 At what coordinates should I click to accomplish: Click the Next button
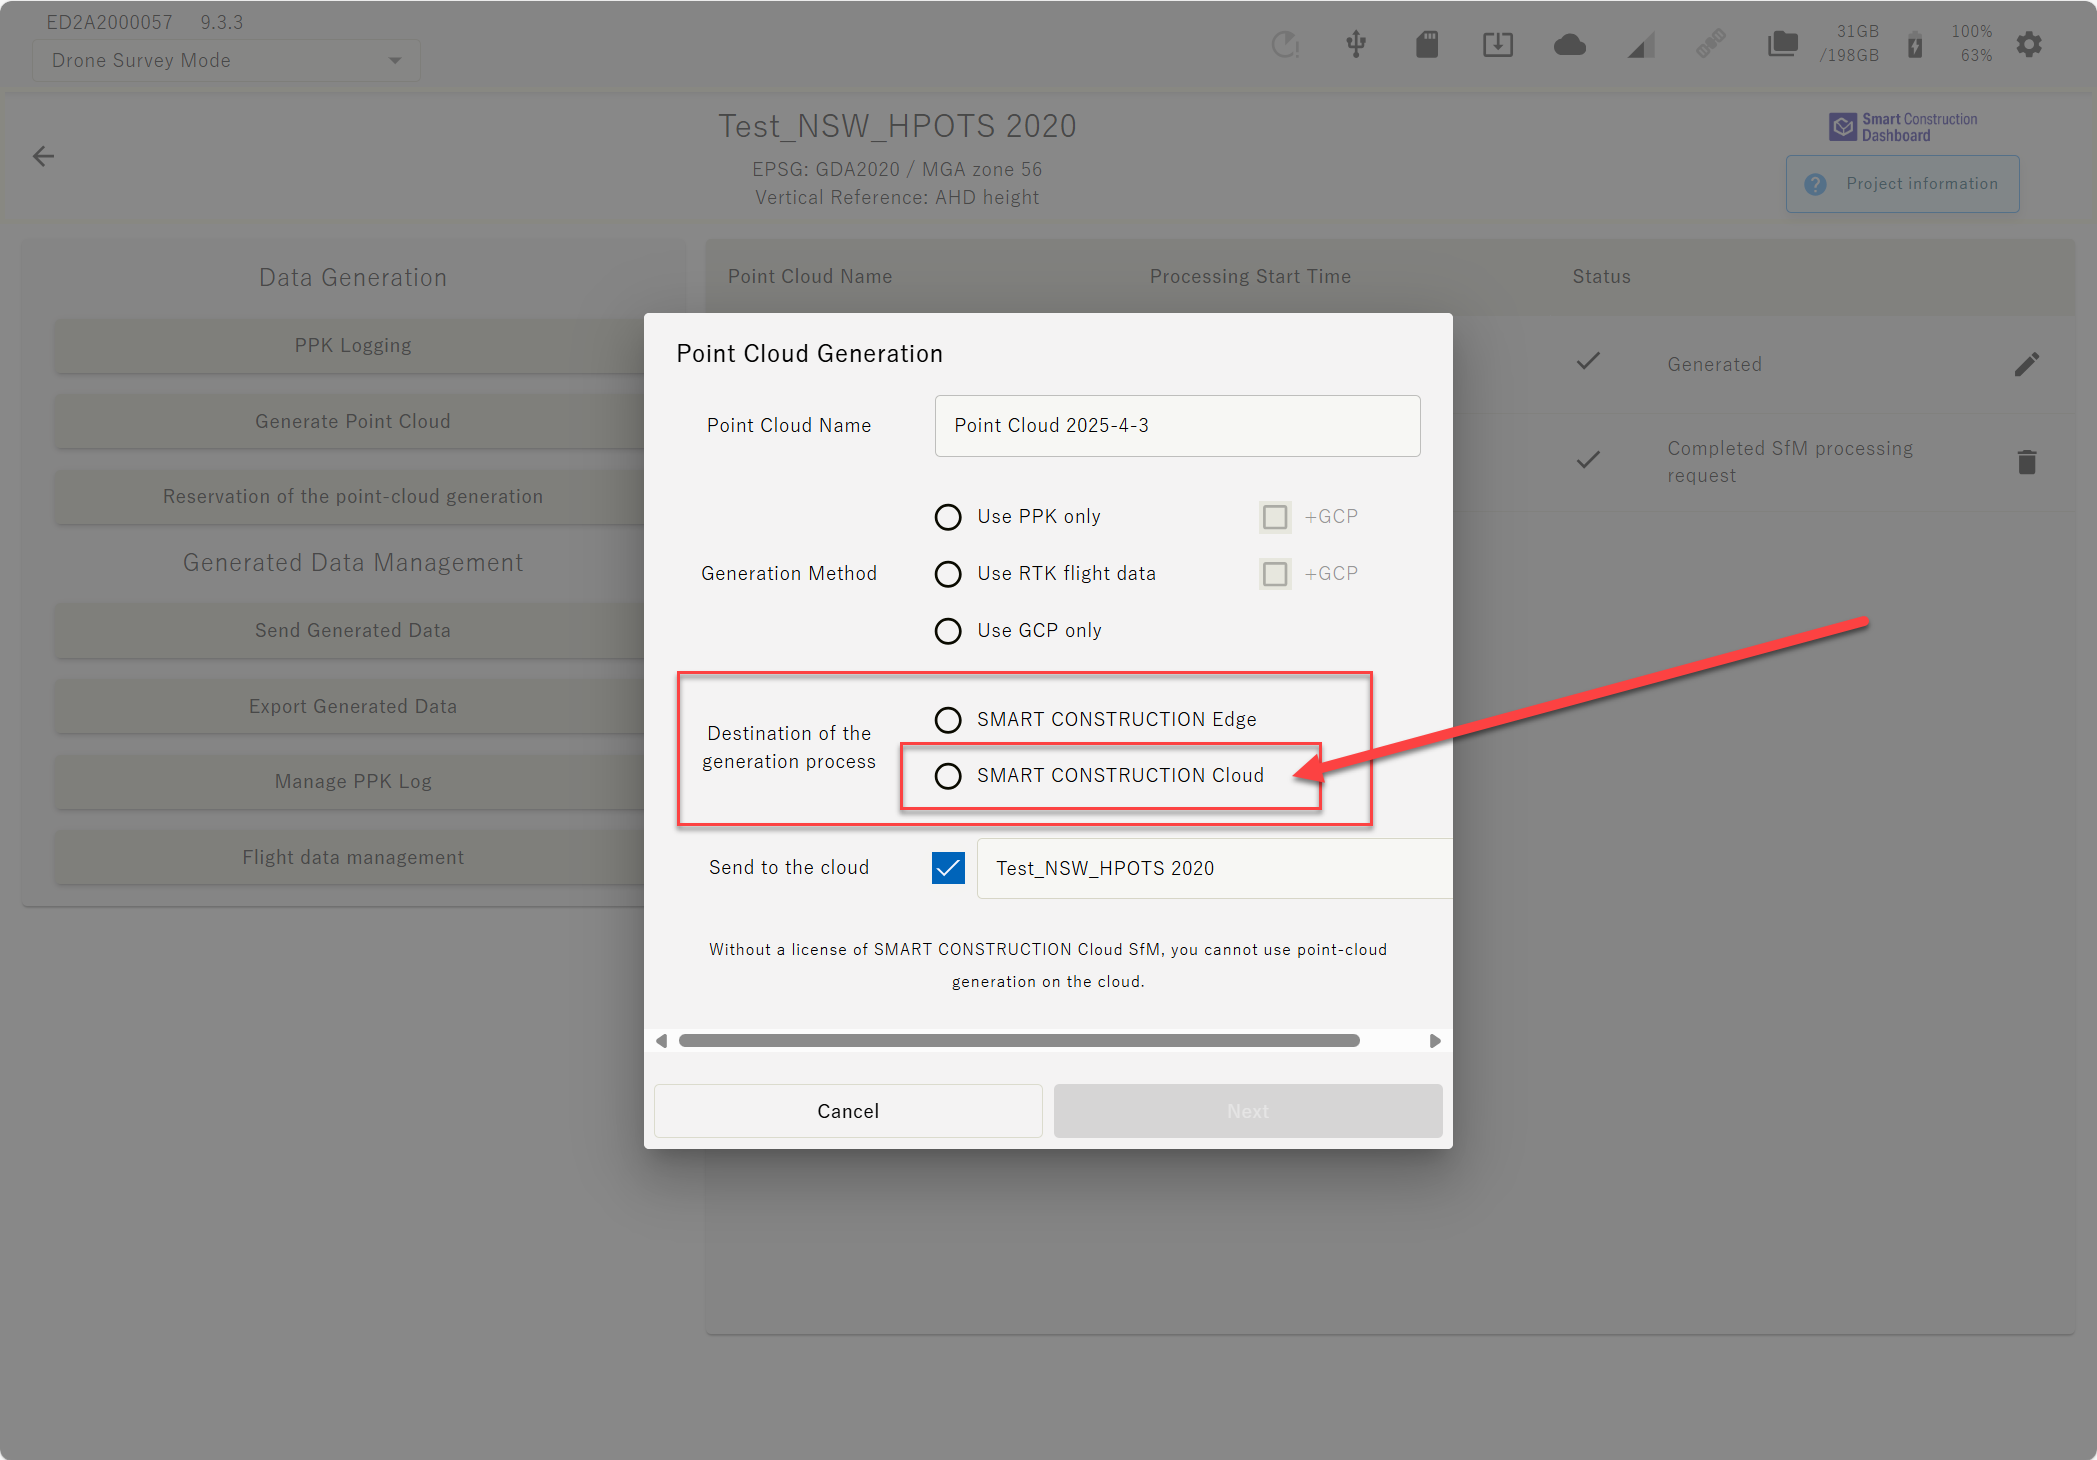click(x=1248, y=1111)
